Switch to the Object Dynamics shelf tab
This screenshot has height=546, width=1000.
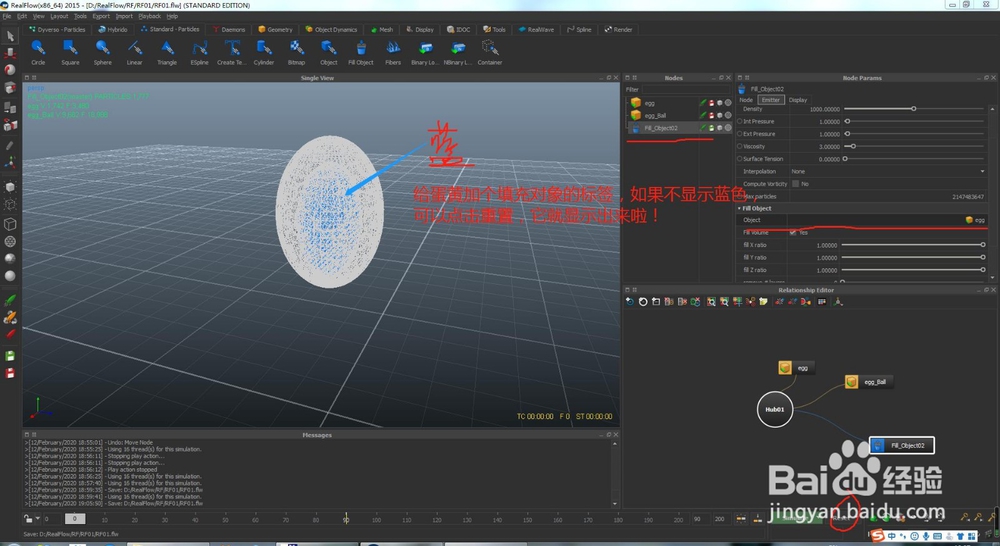(331, 29)
